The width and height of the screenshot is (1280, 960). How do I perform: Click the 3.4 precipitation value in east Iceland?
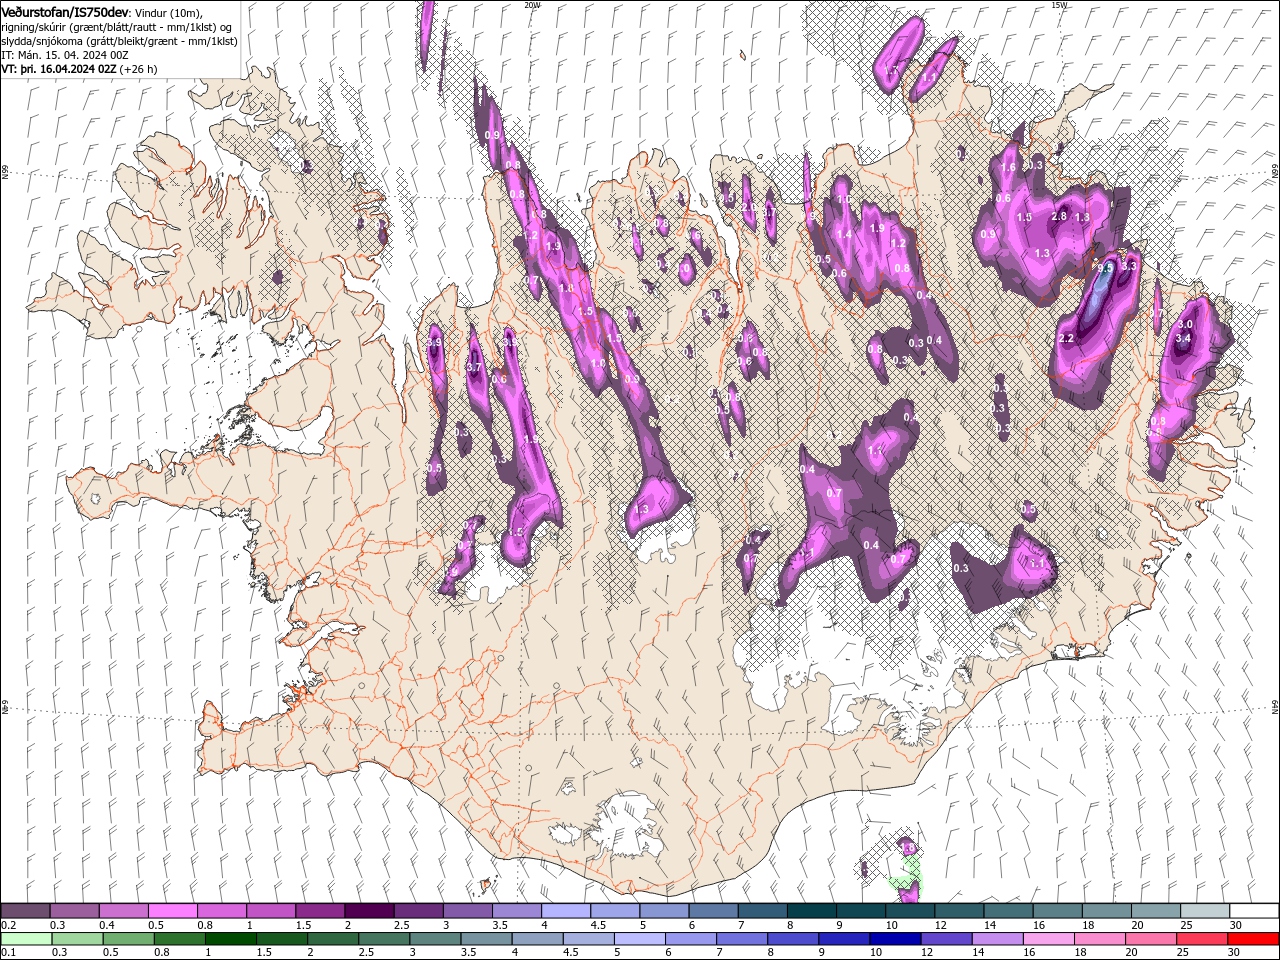pos(1184,339)
